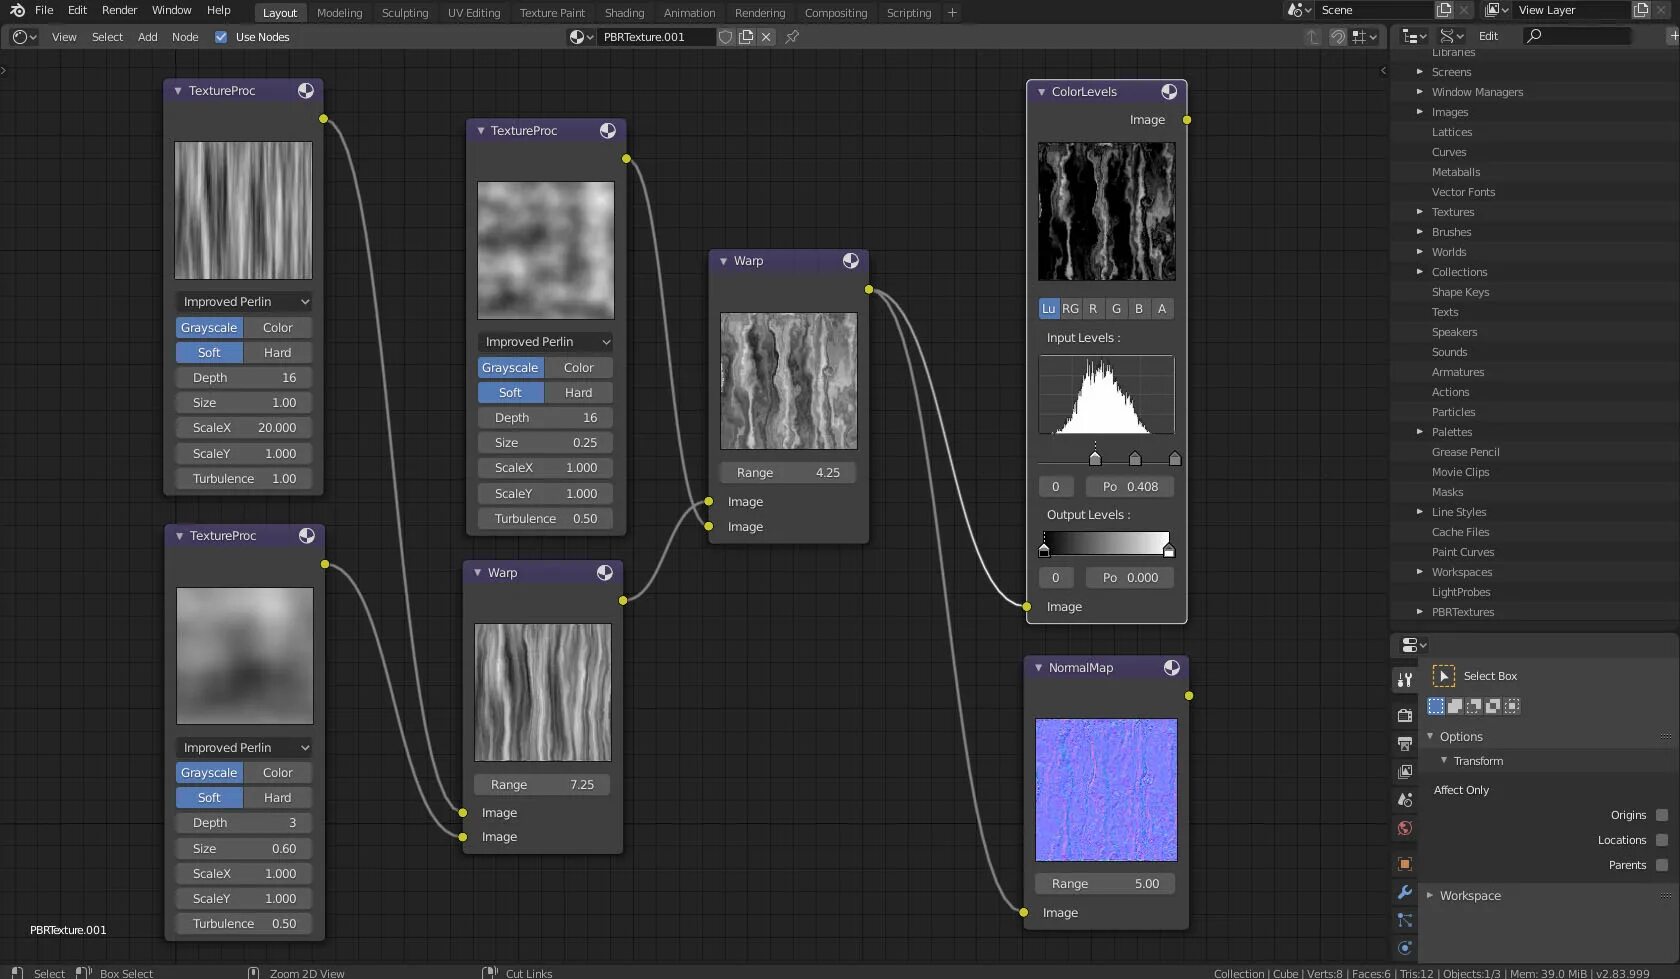Adjust the Warp Range 7.25 slider
Screen dimensions: 1680x979
(542, 785)
